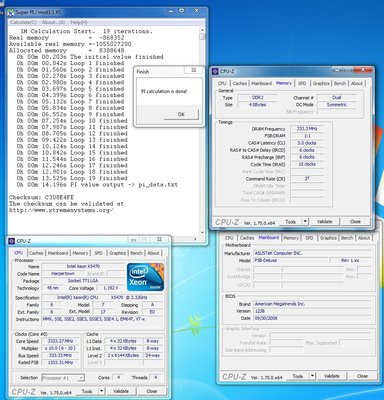This screenshot has width=384, height=400.
Task: Open the About menu in Super PI
Action: pyautogui.click(x=53, y=22)
